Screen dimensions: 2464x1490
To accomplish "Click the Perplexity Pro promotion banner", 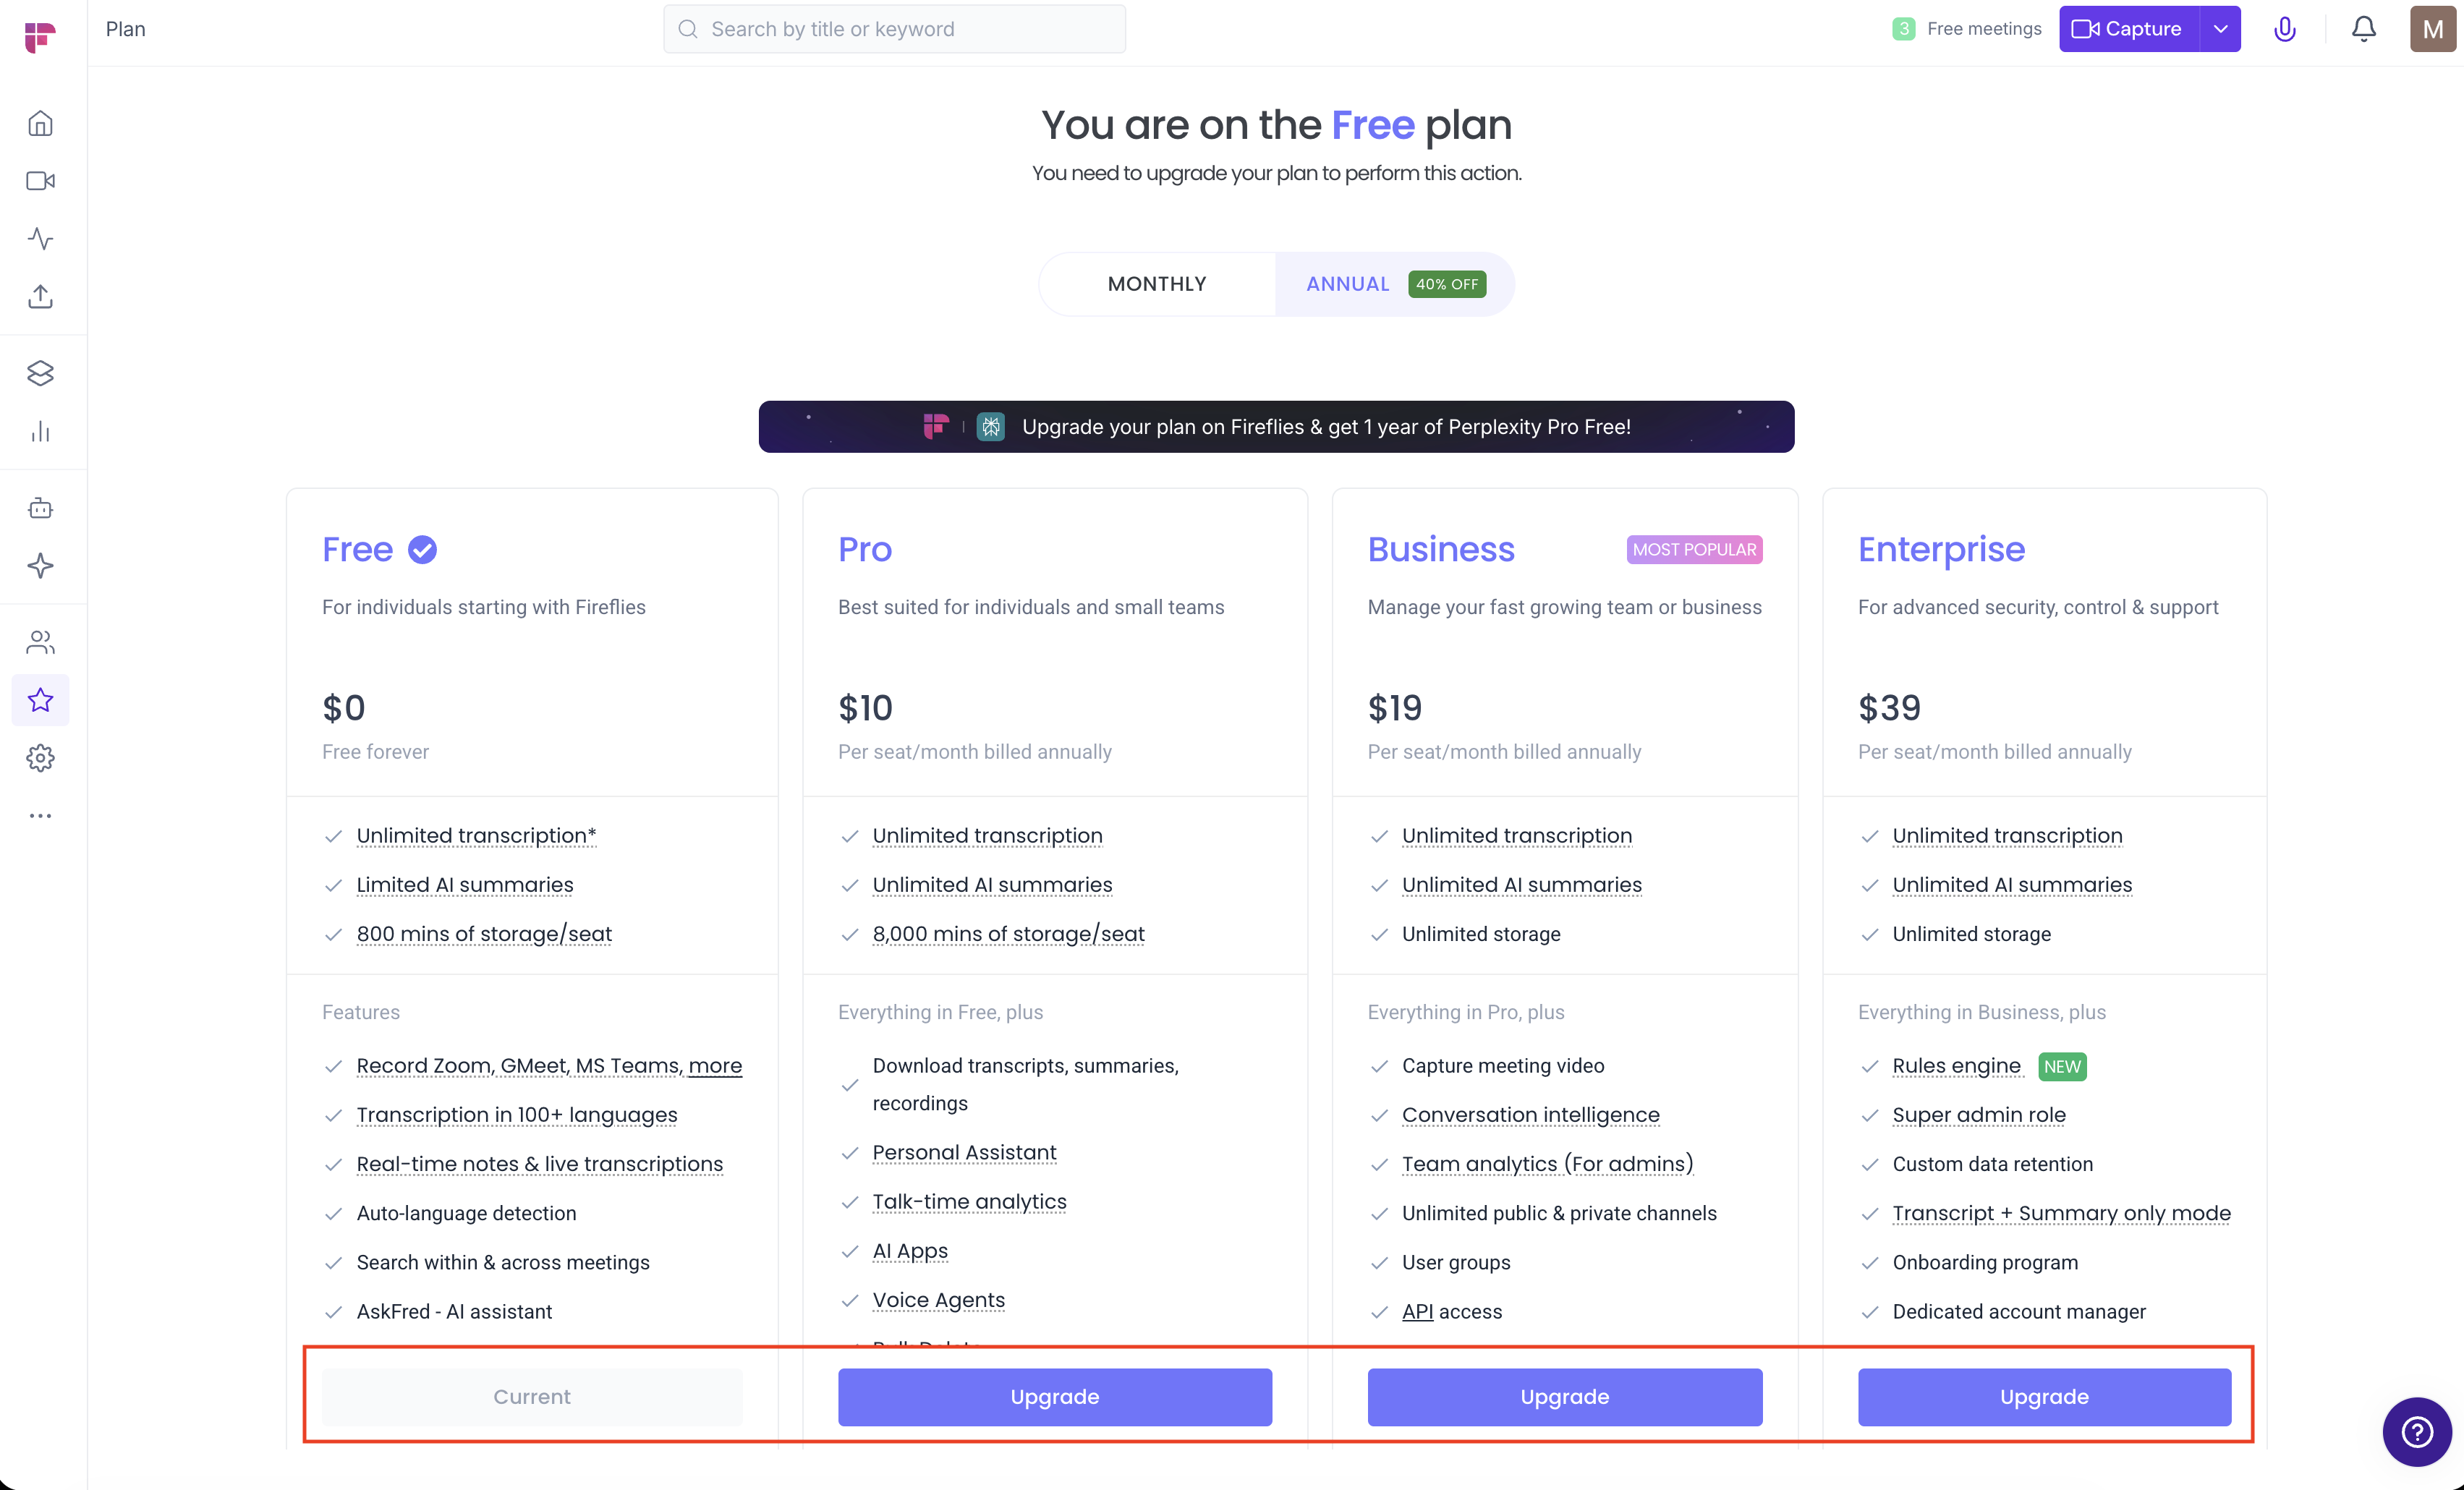I will [1276, 427].
